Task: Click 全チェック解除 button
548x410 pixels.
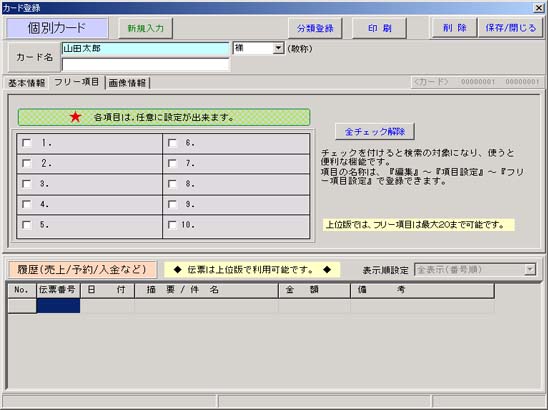Action: pyautogui.click(x=375, y=132)
